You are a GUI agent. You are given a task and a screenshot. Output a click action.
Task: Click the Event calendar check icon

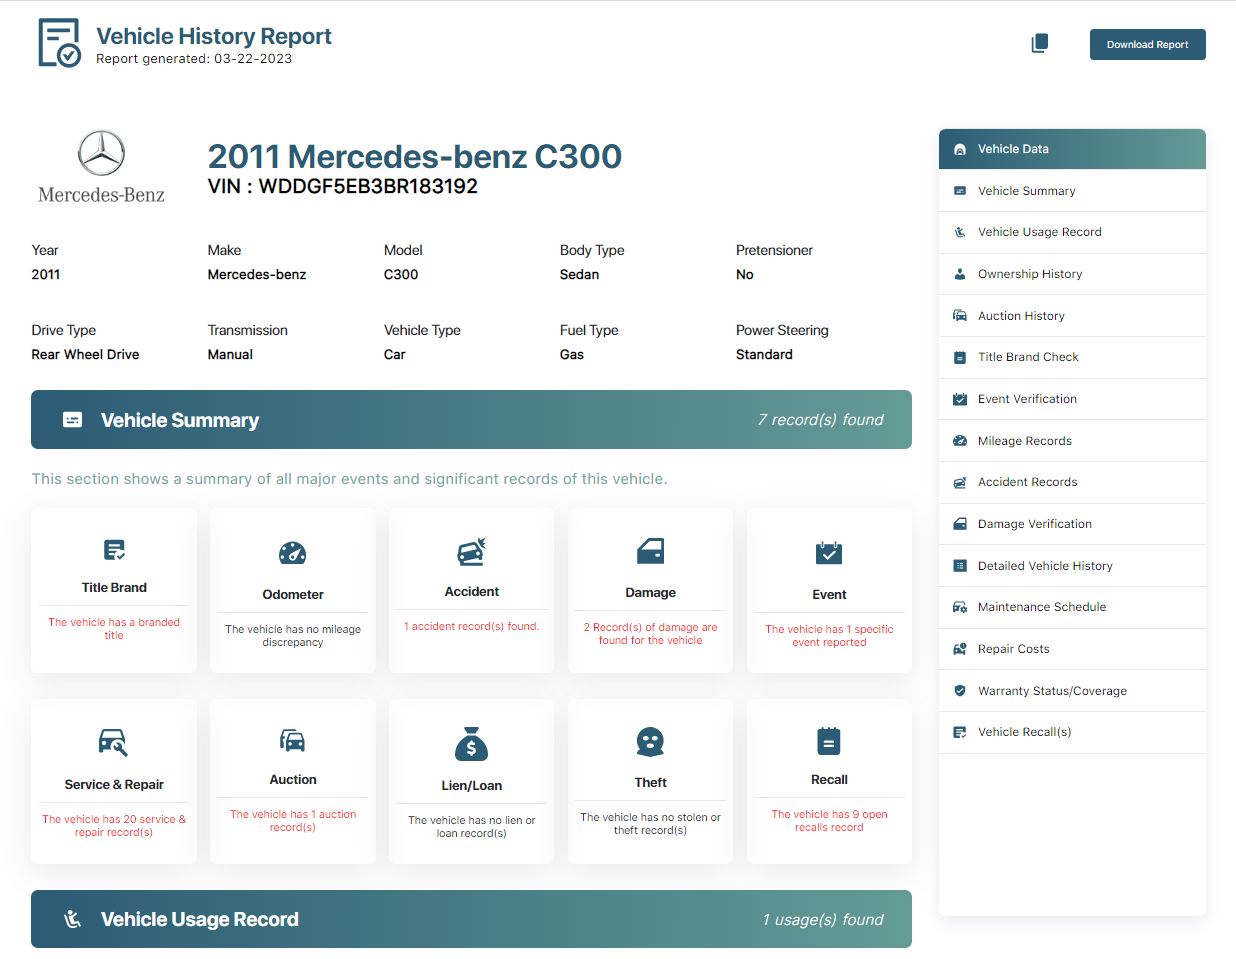[x=829, y=553]
